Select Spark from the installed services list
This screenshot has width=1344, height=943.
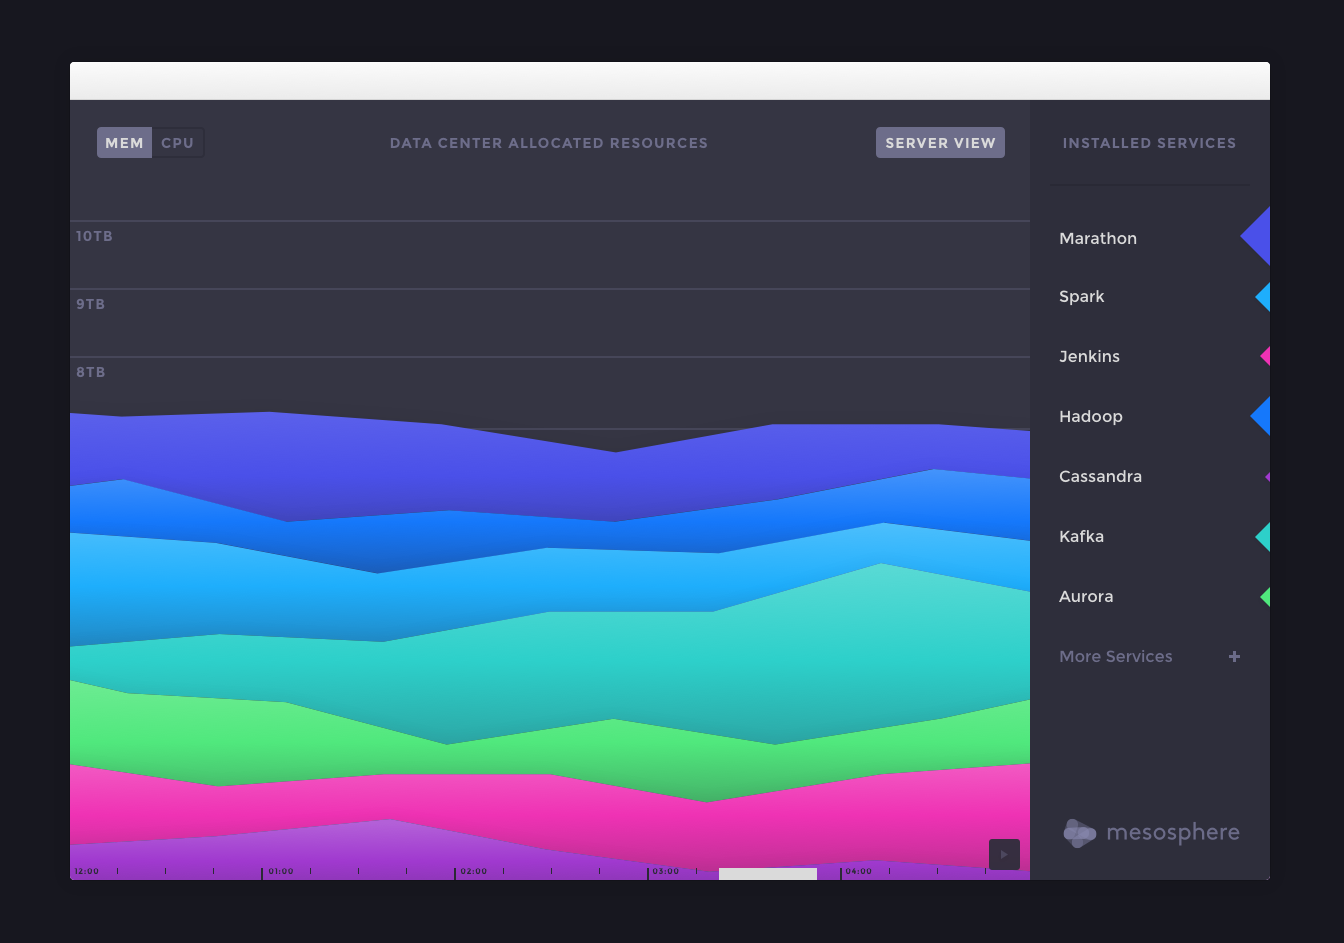[x=1081, y=296]
